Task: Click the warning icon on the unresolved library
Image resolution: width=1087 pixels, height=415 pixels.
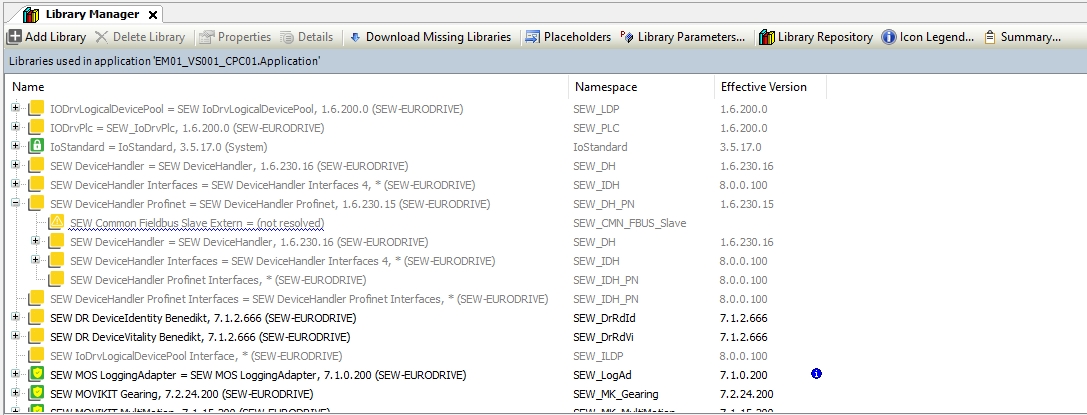Action: (56, 222)
